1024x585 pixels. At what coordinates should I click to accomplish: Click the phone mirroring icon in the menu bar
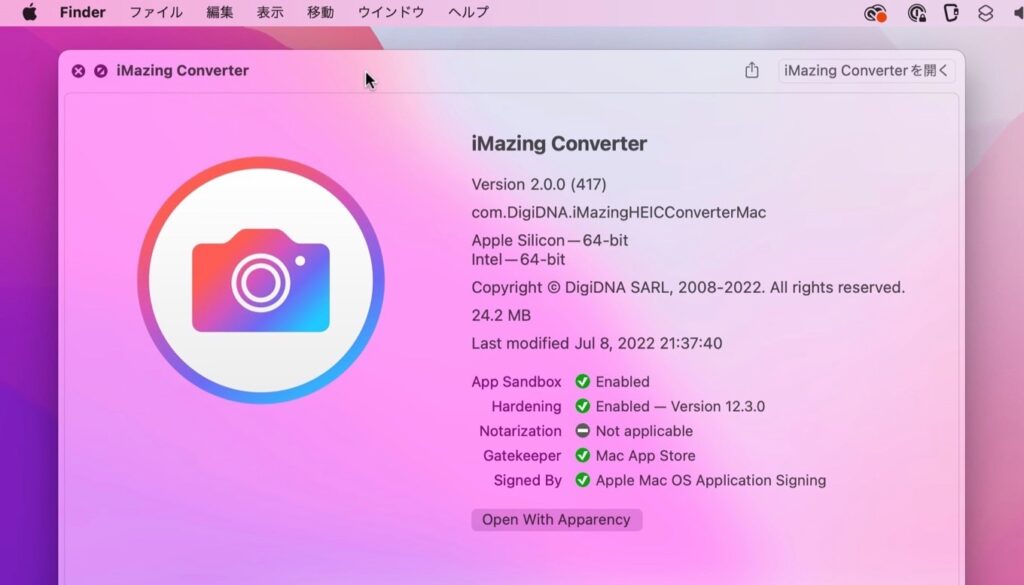pos(952,12)
